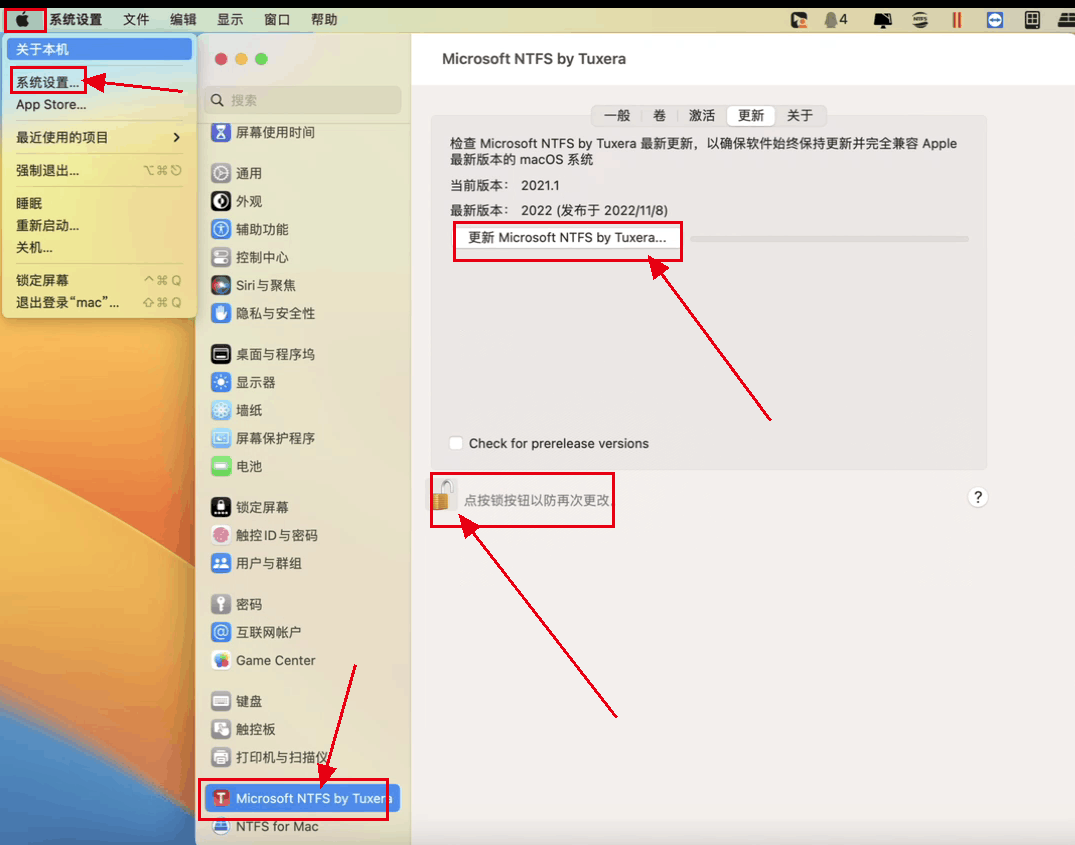Click the Displays sun icon
This screenshot has height=845, width=1075.
point(221,382)
